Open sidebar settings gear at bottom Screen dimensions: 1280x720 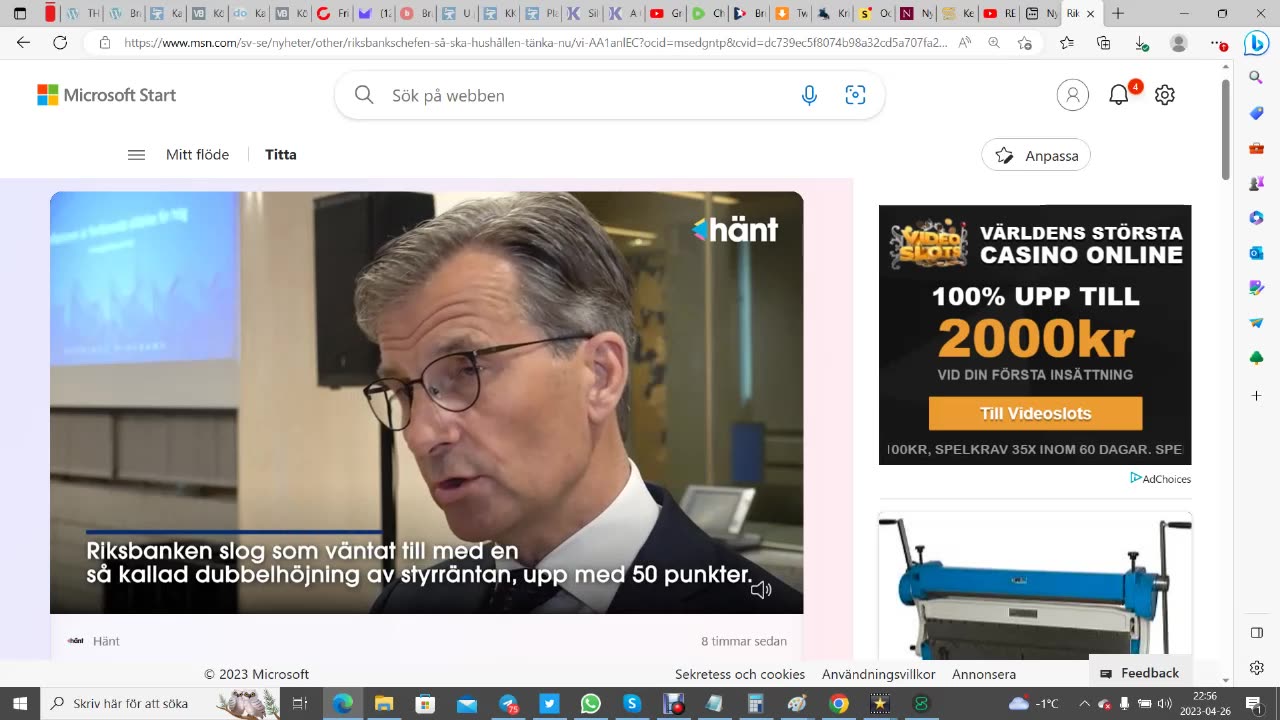pos(1256,667)
